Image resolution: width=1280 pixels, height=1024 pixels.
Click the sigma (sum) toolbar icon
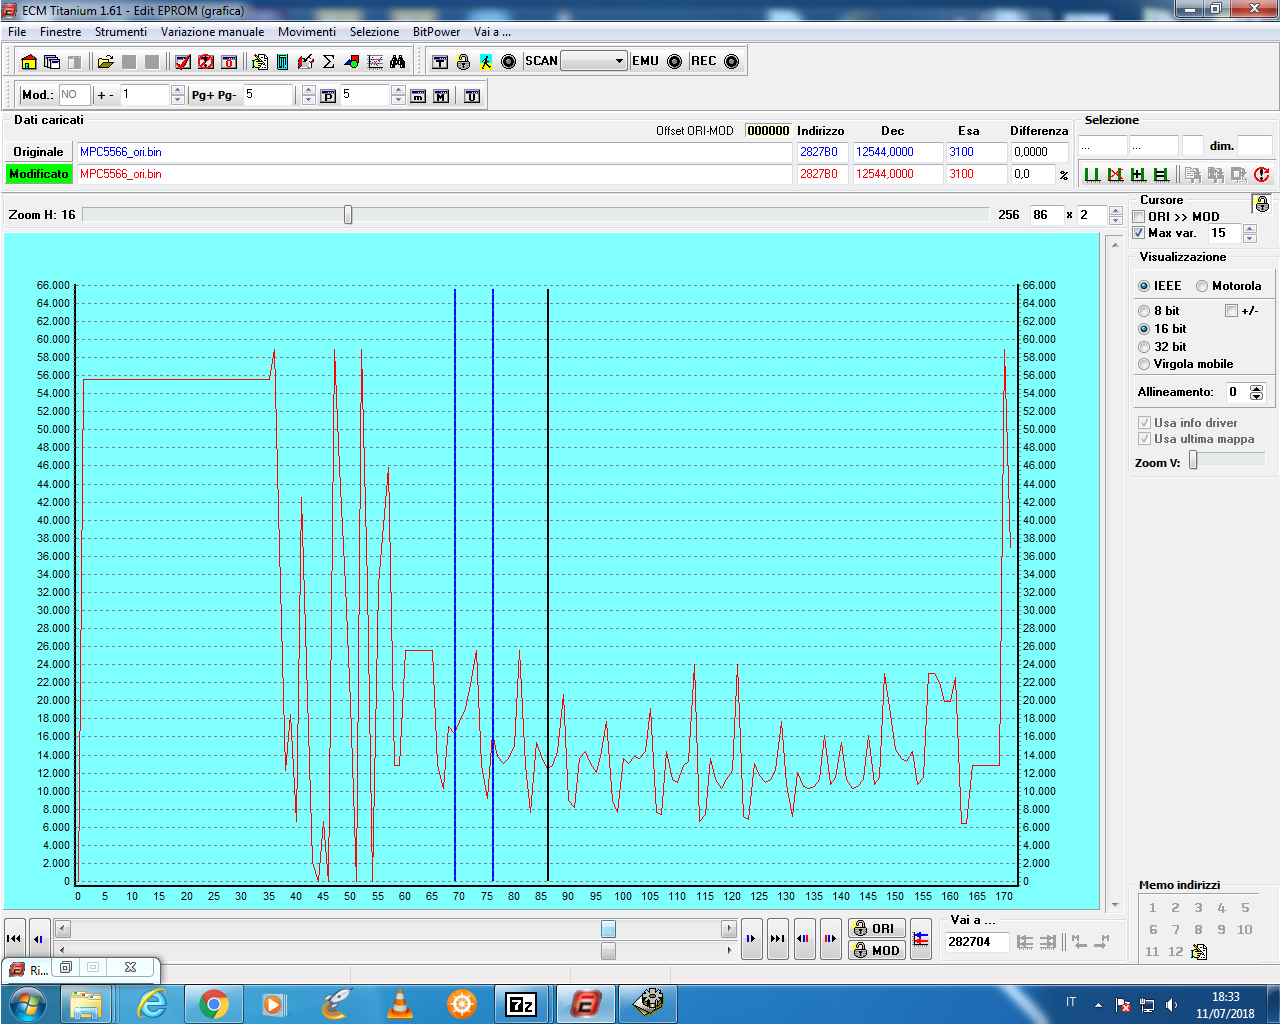pyautogui.click(x=329, y=62)
